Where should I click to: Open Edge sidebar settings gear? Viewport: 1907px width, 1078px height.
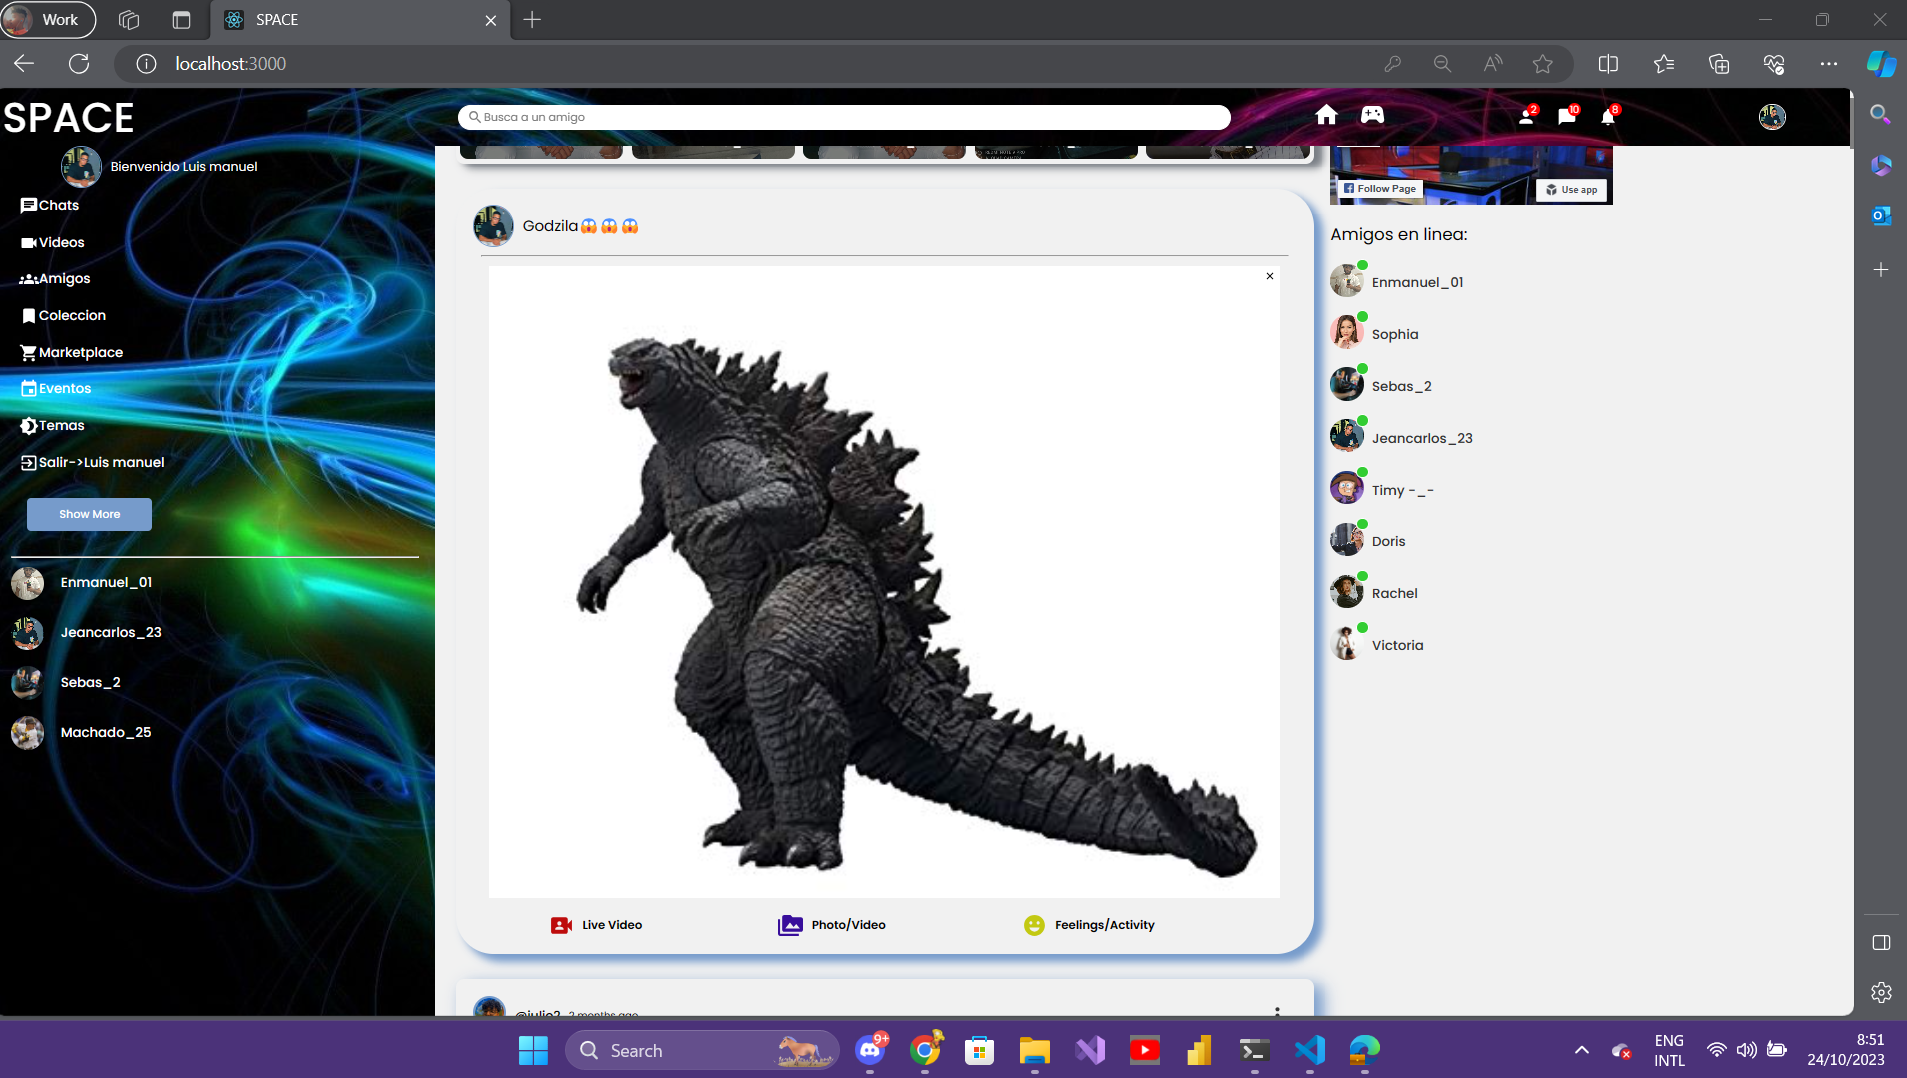click(x=1881, y=992)
